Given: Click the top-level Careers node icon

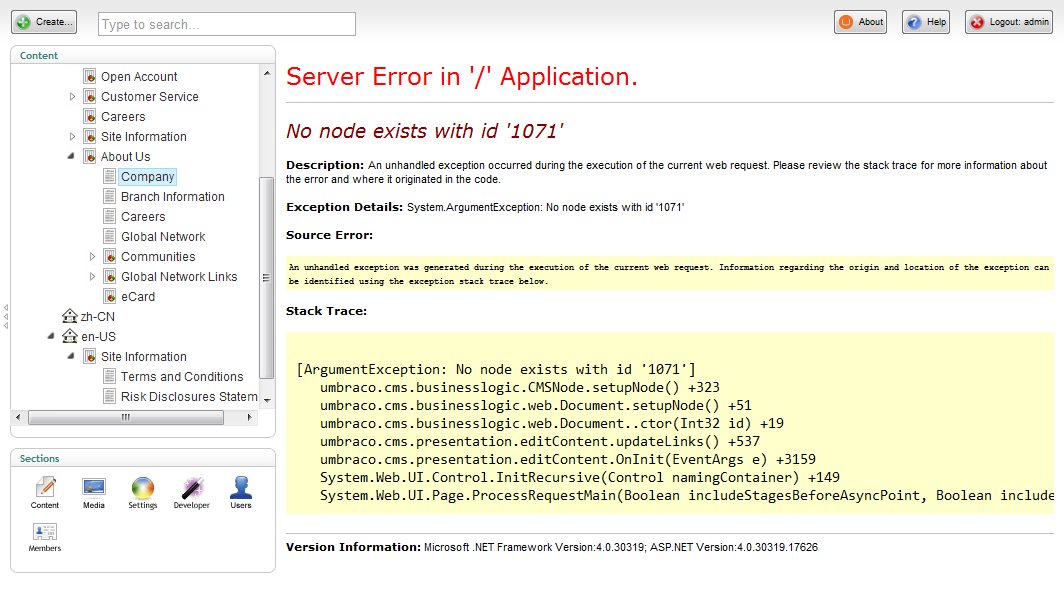Looking at the screenshot, I should (90, 117).
